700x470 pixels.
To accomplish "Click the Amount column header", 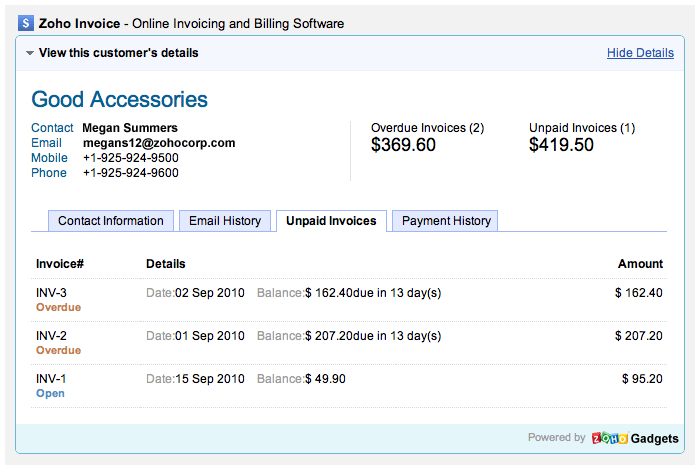I will click(x=640, y=264).
